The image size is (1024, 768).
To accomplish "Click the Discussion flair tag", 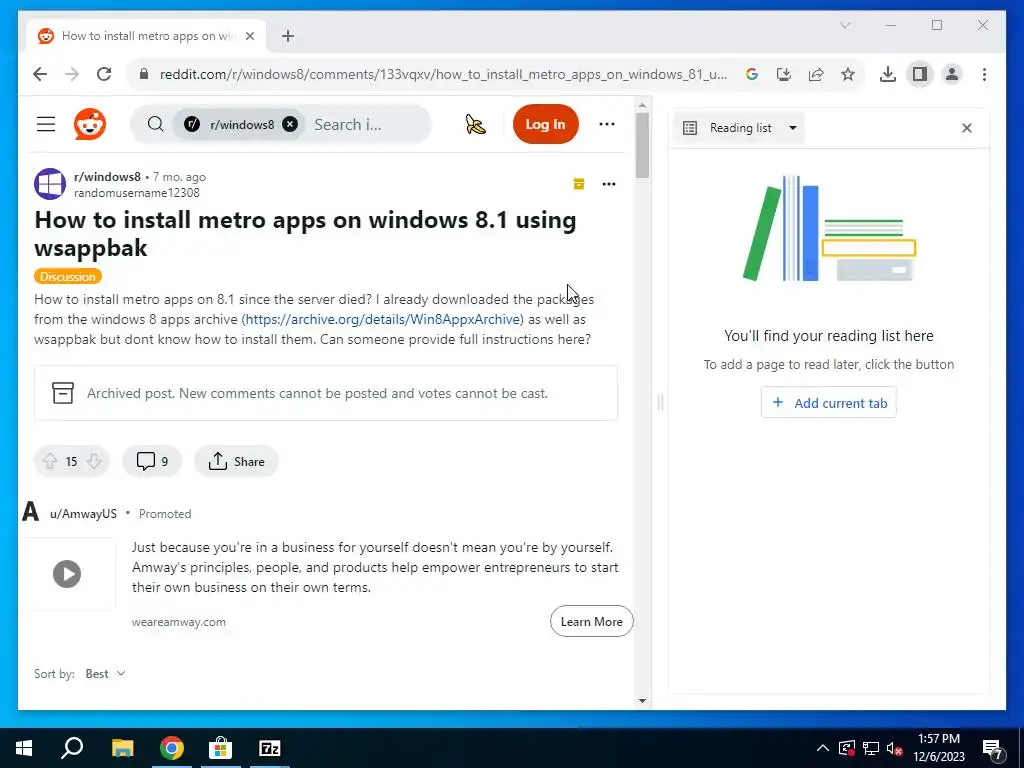I will pos(68,276).
